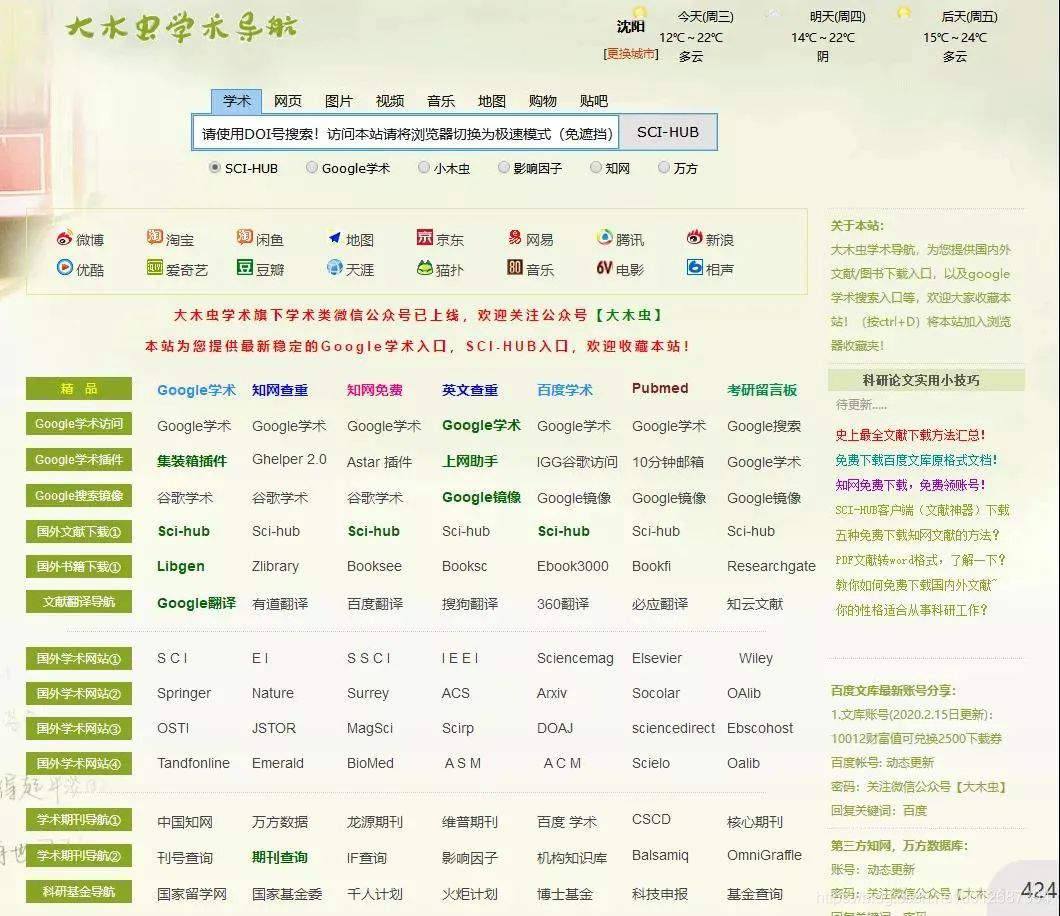
Task: Click the 闲鱼 icon shortcut
Action: (244, 237)
